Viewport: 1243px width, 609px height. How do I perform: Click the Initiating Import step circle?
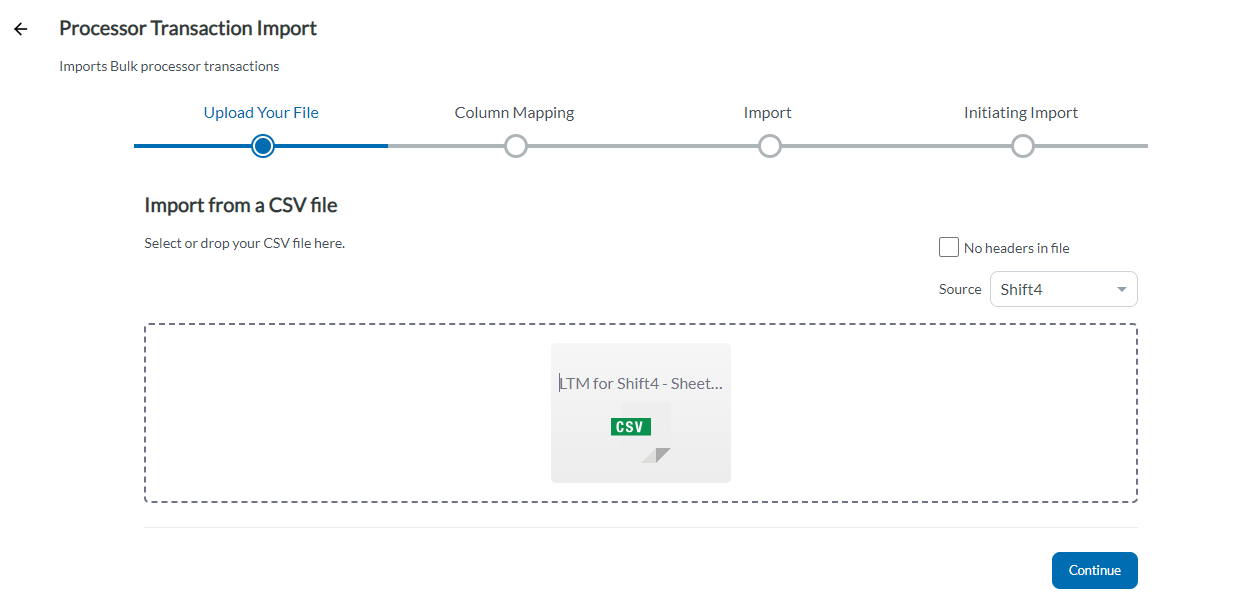1022,147
